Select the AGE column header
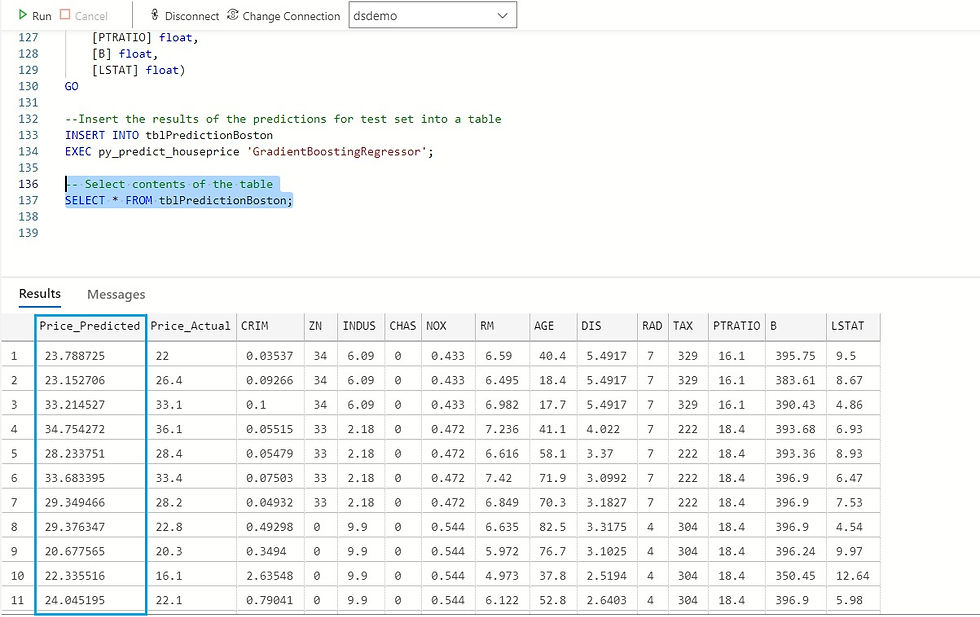The height and width of the screenshot is (617, 980). click(x=552, y=326)
